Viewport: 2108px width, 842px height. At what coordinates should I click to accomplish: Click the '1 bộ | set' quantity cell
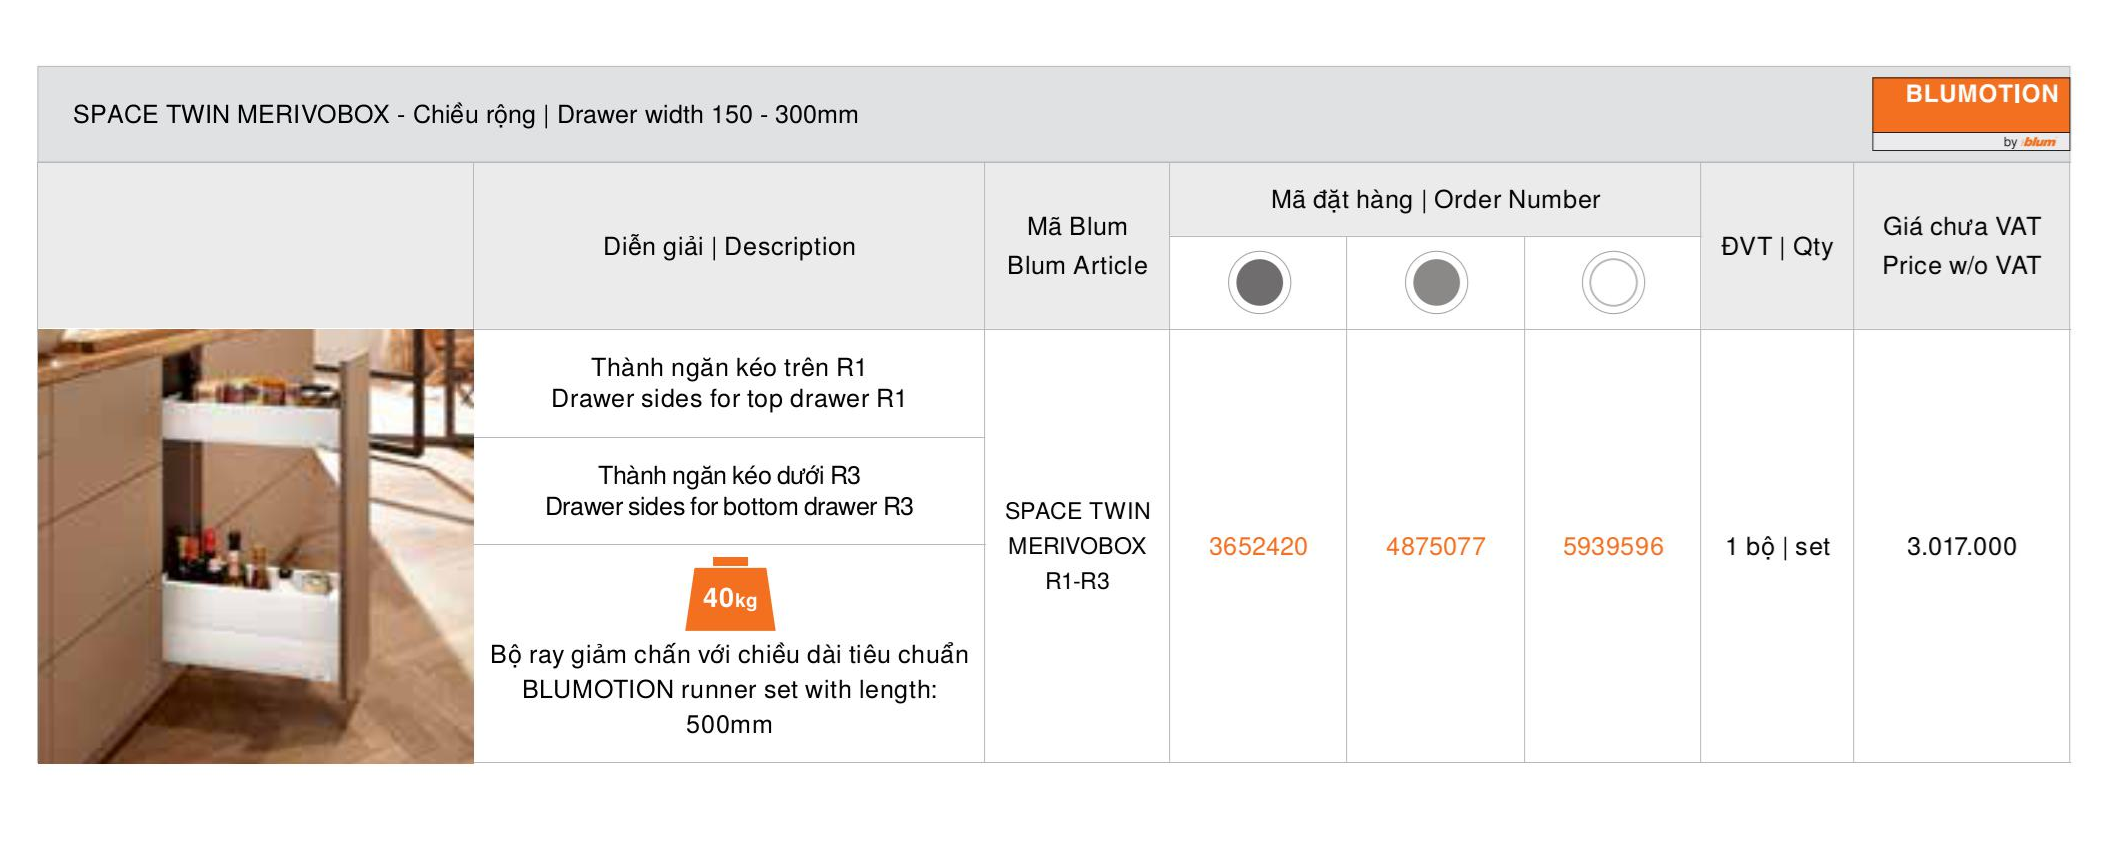pos(1777,546)
